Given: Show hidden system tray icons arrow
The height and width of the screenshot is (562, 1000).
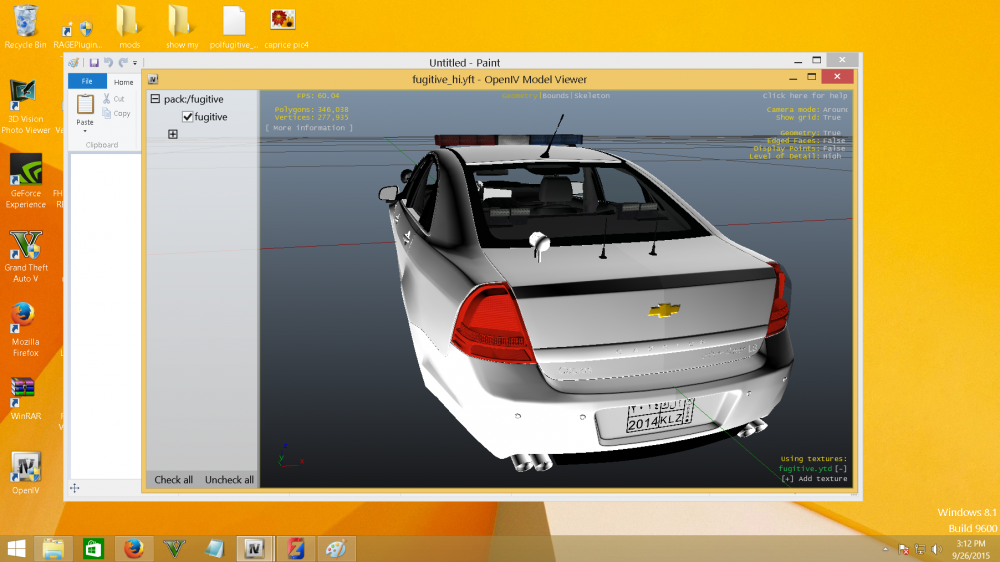Looking at the screenshot, I should pos(885,549).
